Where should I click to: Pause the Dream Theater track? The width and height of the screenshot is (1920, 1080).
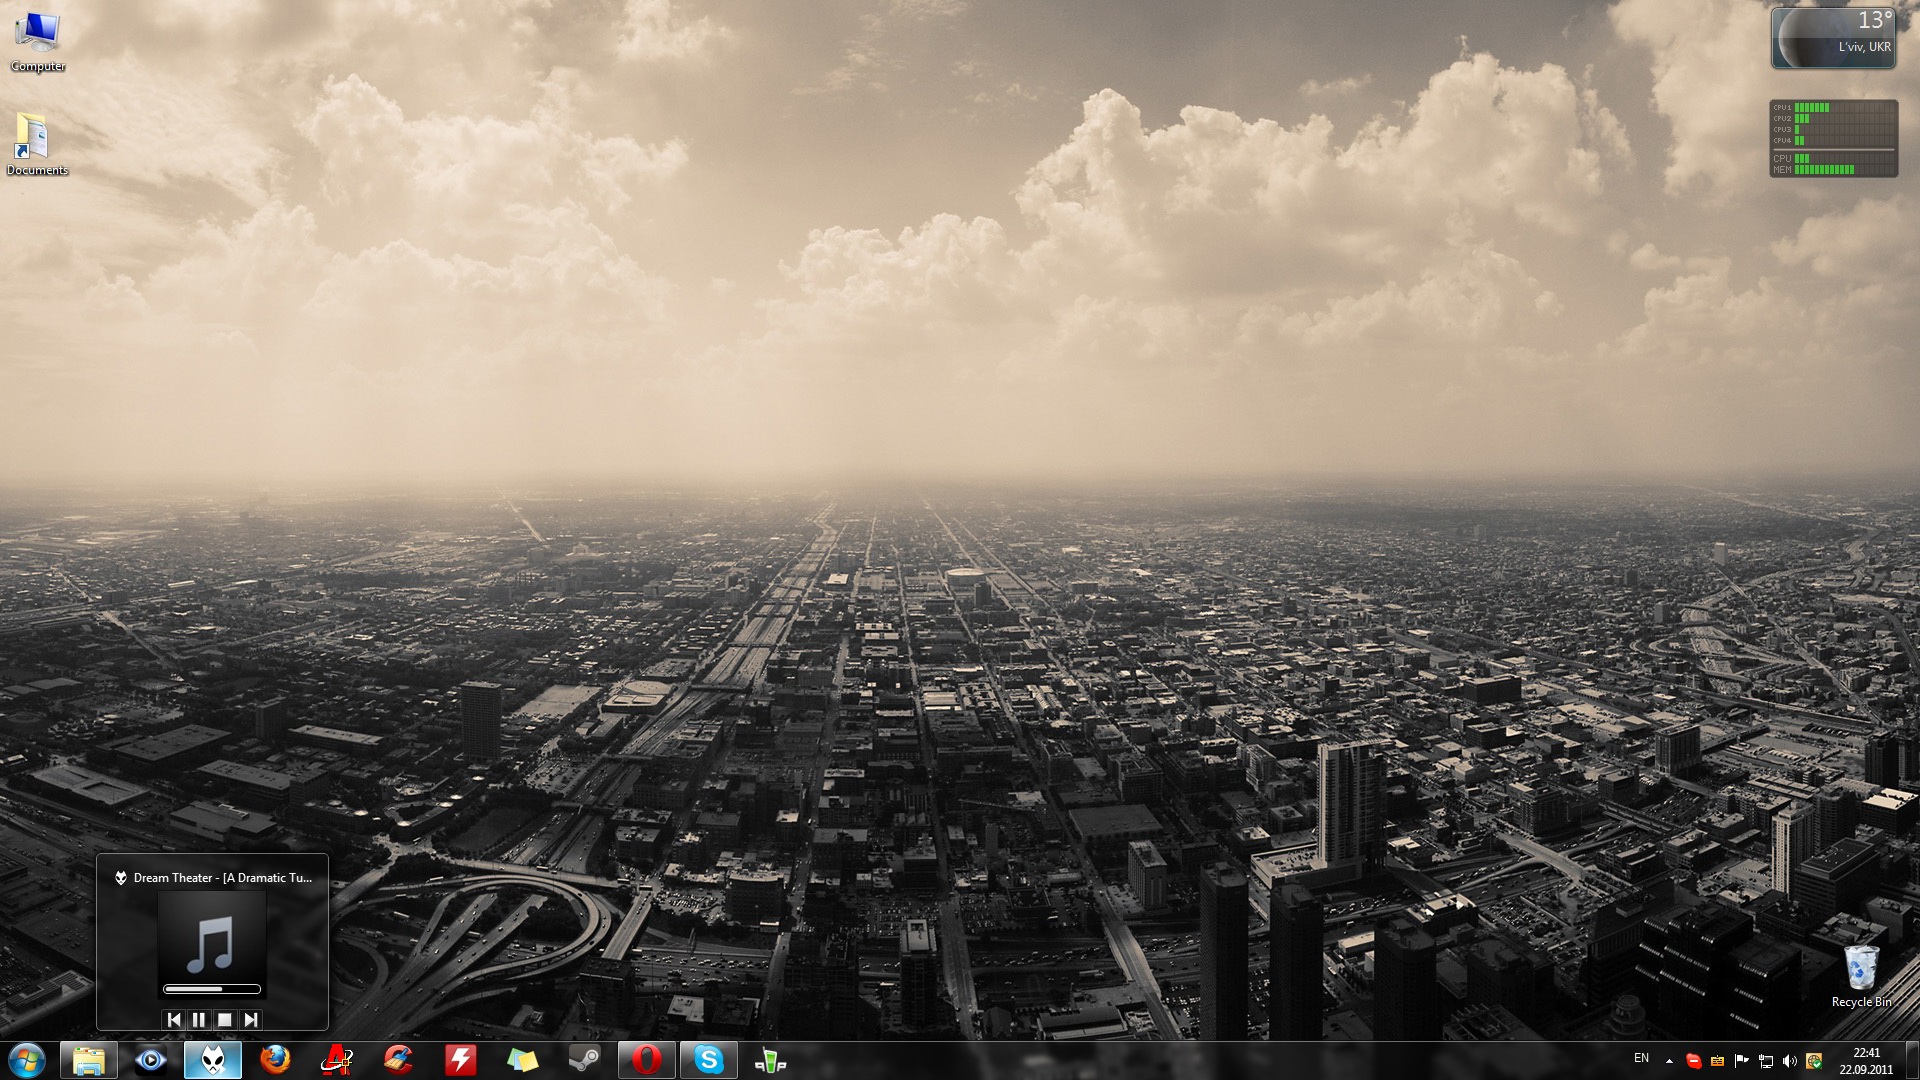(x=198, y=1019)
